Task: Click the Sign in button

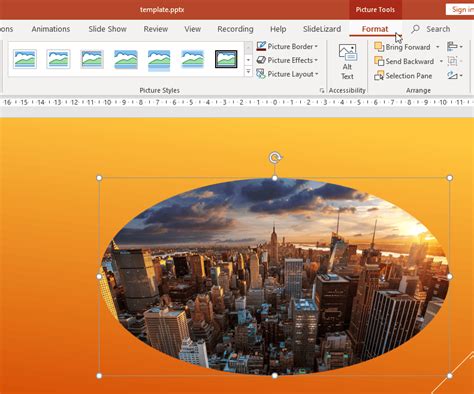Action: [x=461, y=10]
